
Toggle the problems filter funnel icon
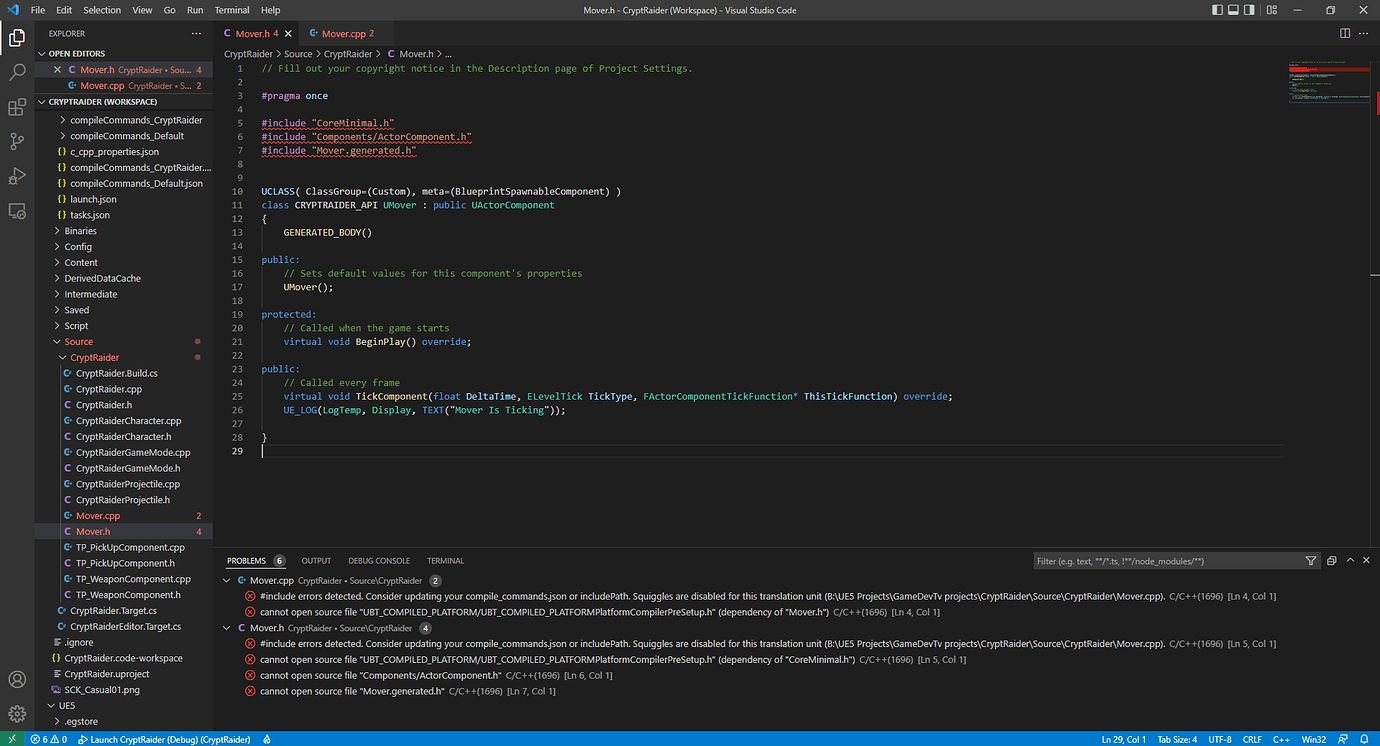[1311, 561]
